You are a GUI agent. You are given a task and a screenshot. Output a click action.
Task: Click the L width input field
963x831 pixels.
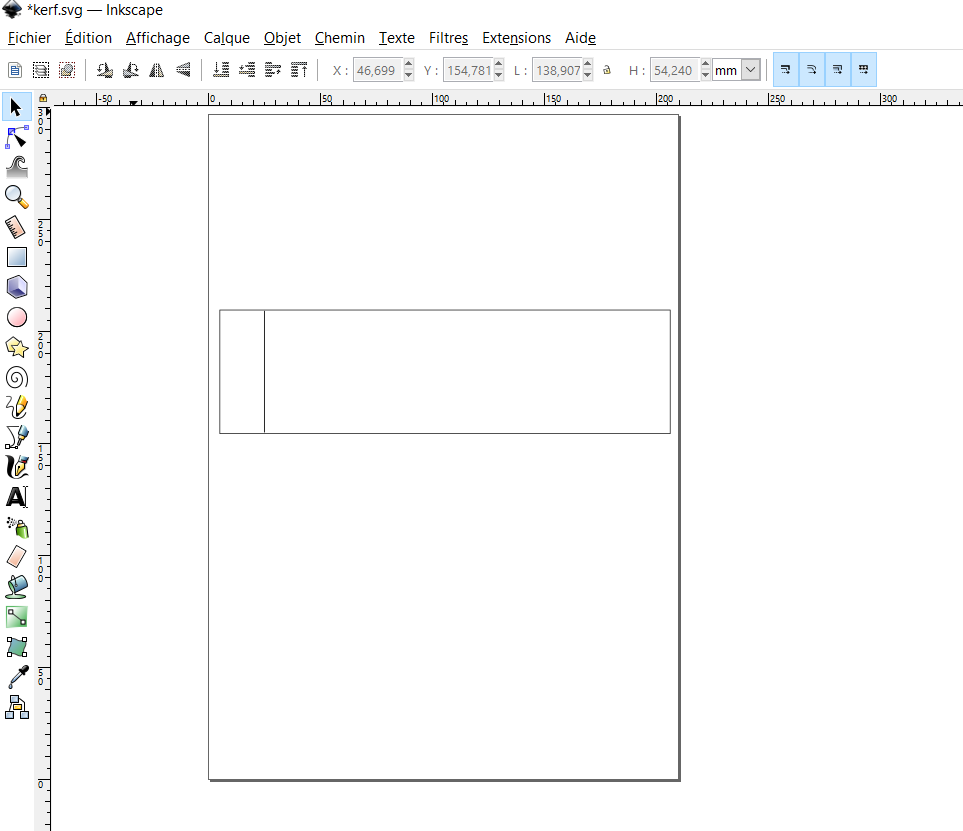click(x=557, y=70)
